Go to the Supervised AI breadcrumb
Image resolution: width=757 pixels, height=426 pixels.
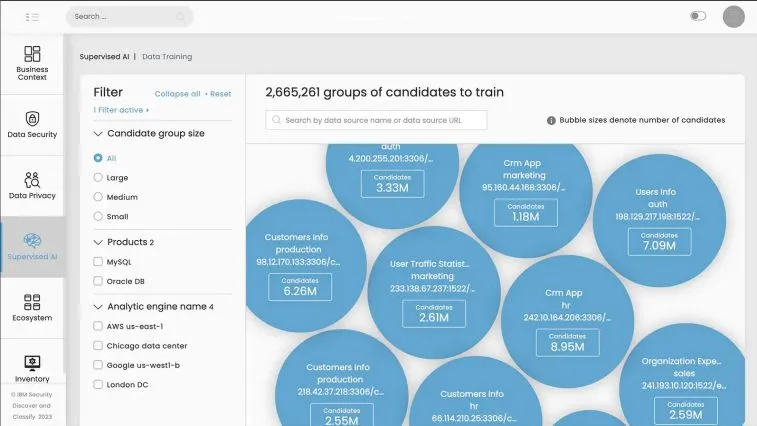104,57
